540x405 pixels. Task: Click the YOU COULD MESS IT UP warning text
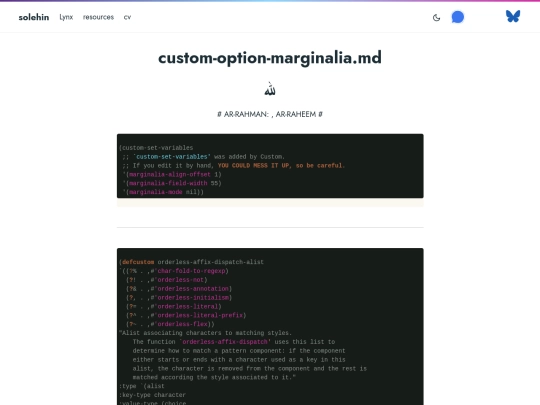(x=281, y=166)
